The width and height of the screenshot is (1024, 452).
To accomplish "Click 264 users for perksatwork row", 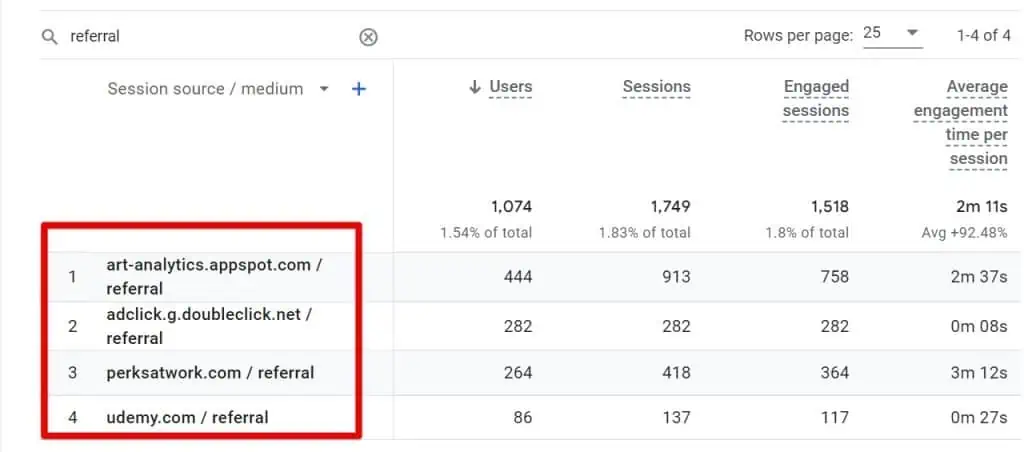I will 518,373.
